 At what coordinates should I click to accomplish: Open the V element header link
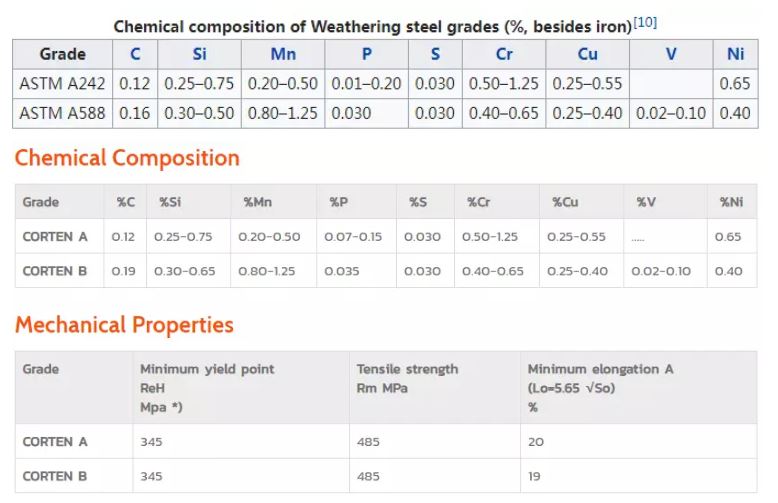pyautogui.click(x=671, y=54)
